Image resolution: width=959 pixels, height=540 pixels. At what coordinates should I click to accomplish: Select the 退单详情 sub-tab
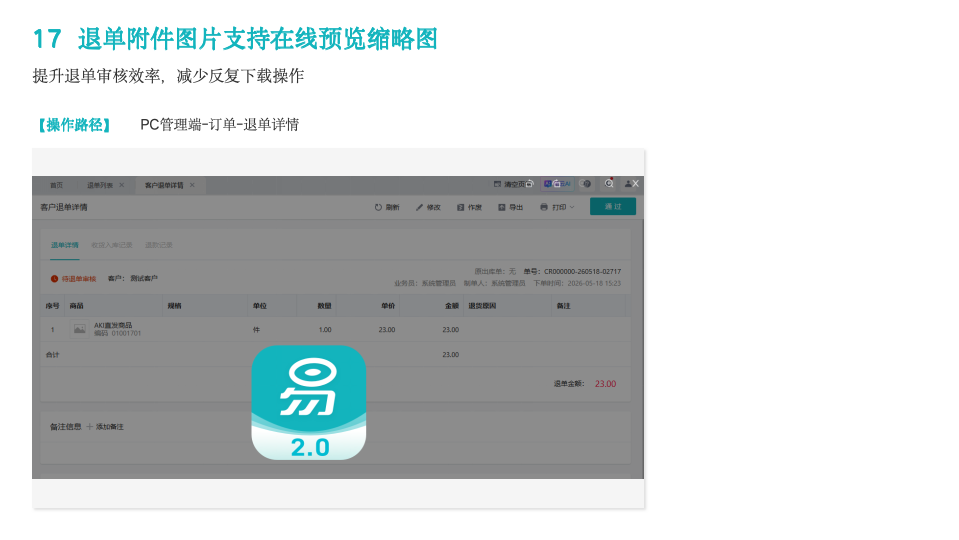click(64, 245)
